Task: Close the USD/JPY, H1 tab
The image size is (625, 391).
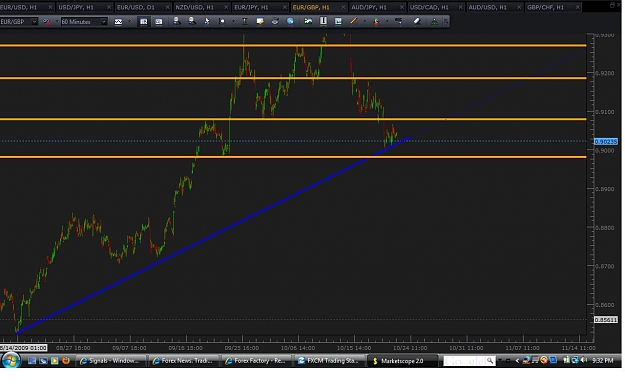Action: [108, 8]
